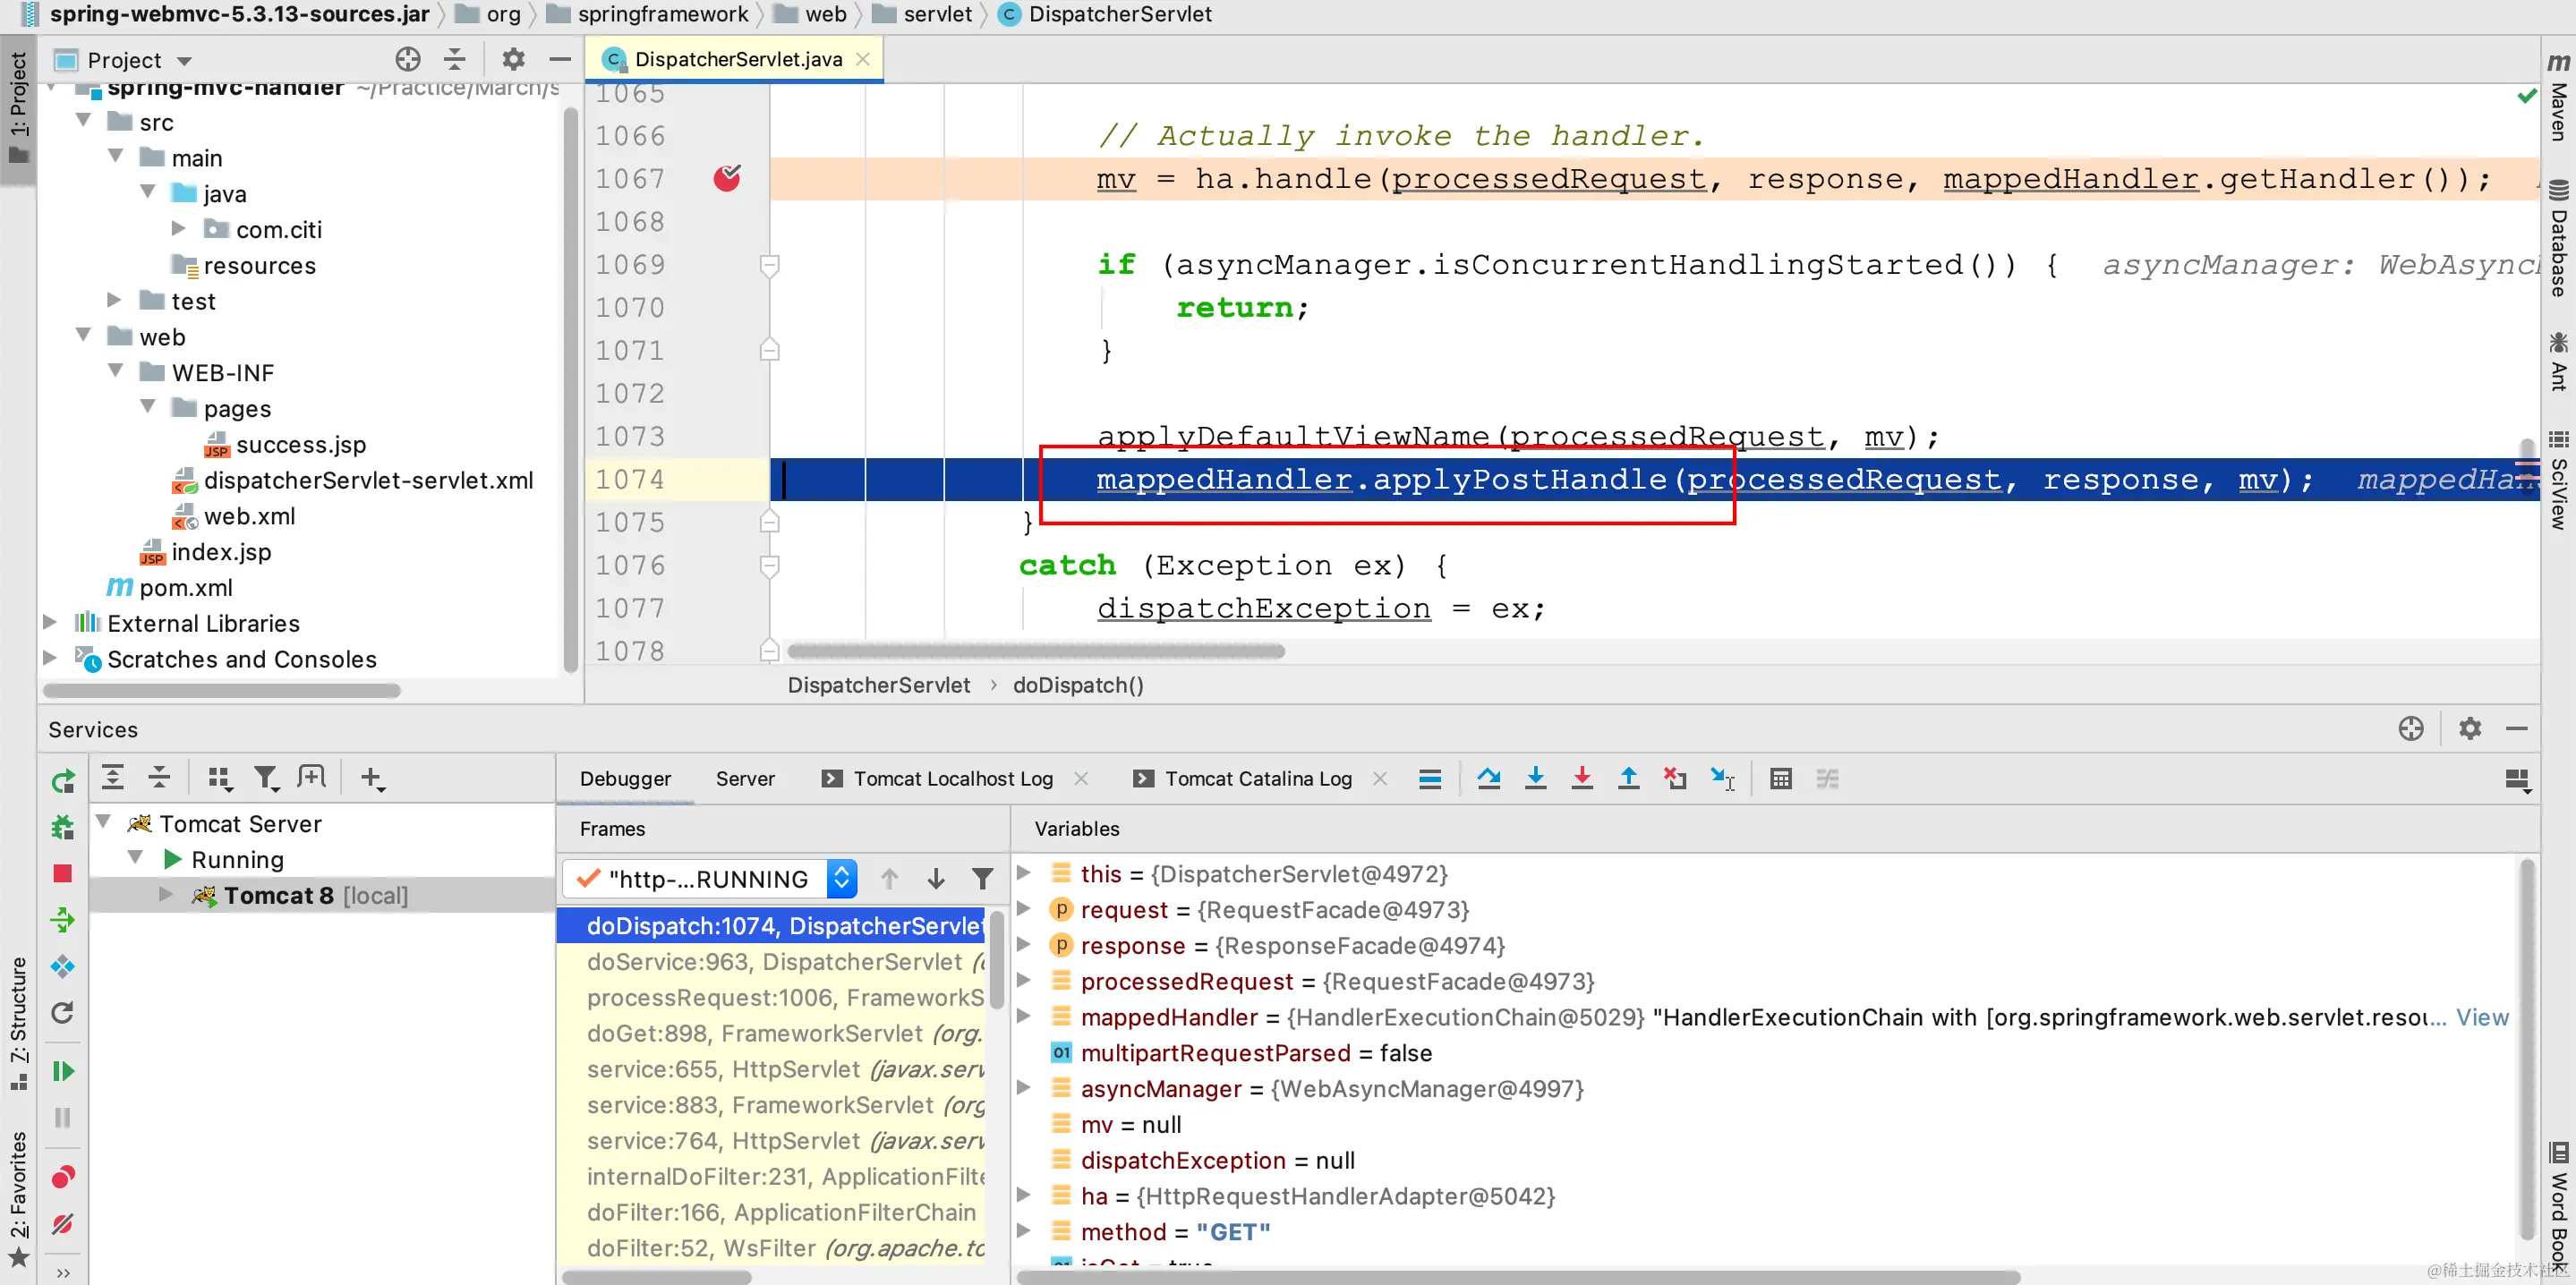Click Group By icon in Services toolbar

[219, 777]
